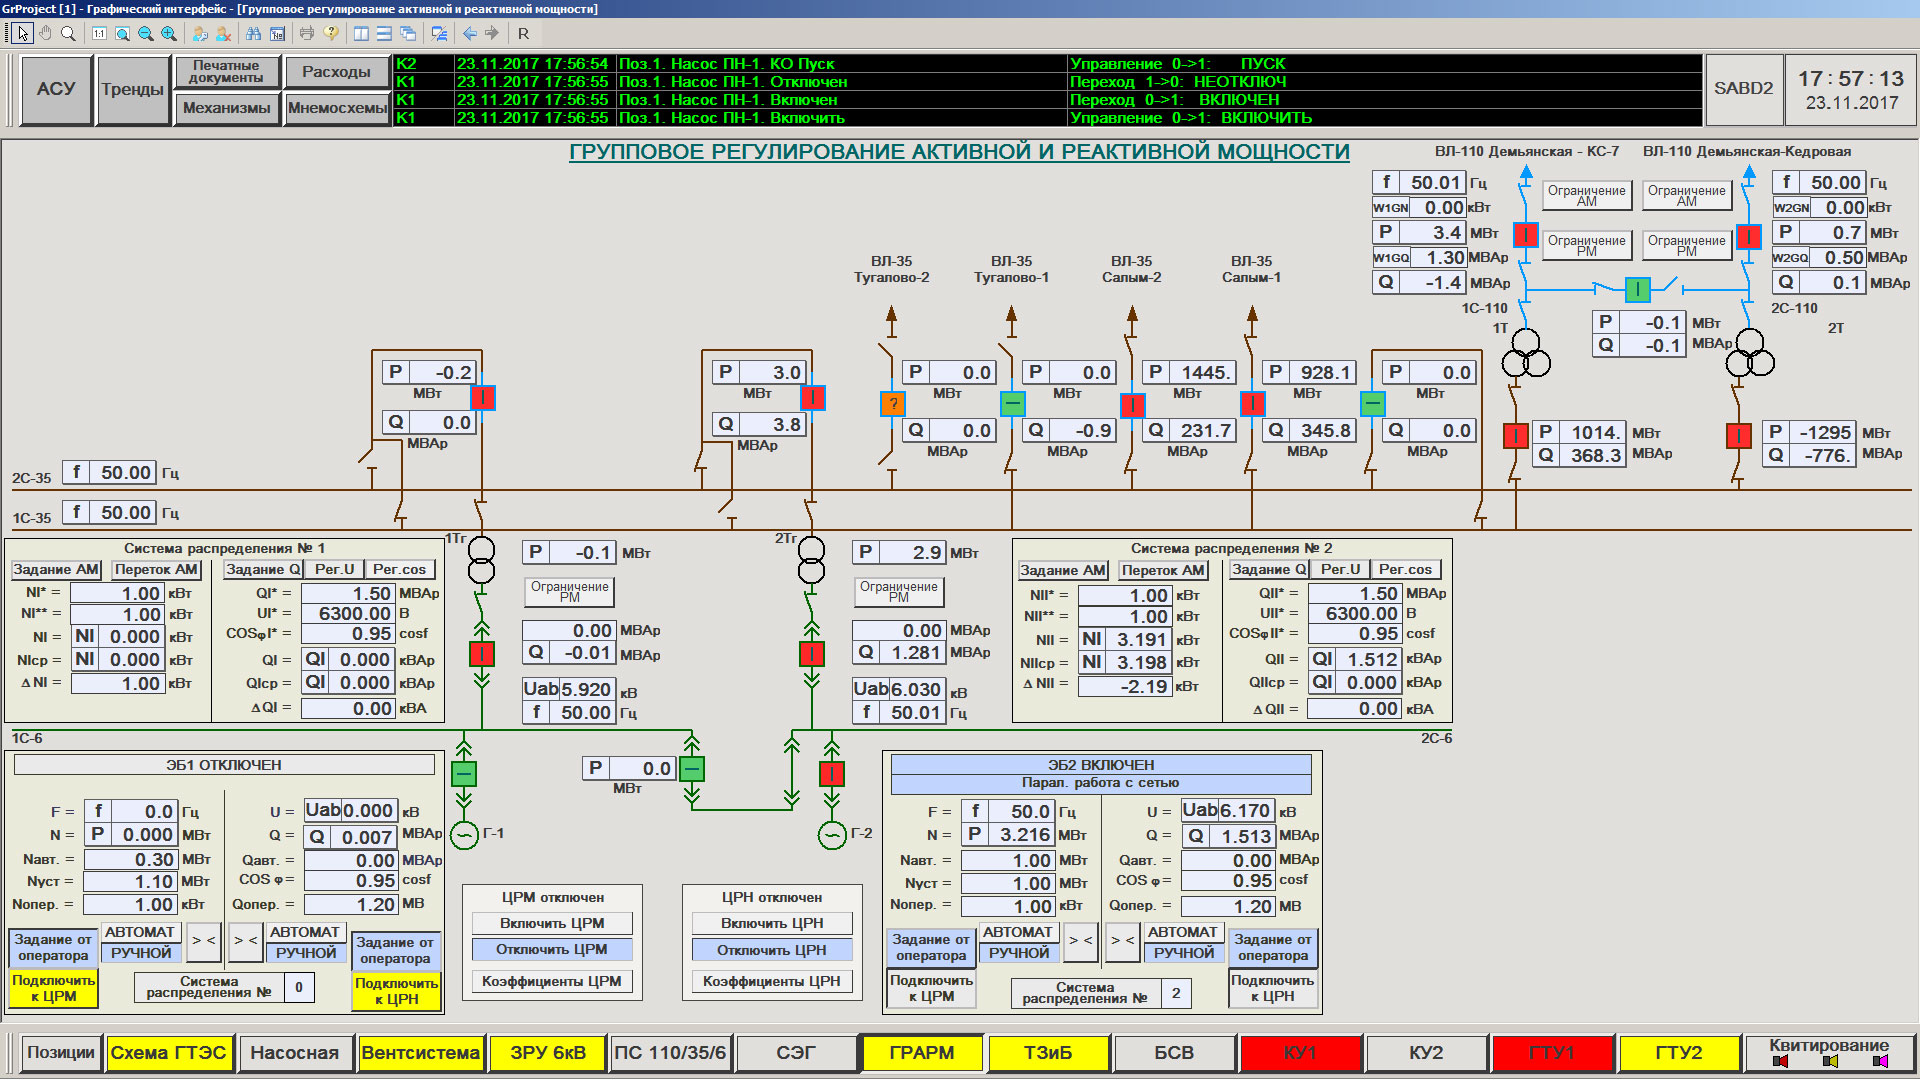The width and height of the screenshot is (1920, 1080).
Task: Click the Г-1 generator symbol
Action: click(x=464, y=834)
